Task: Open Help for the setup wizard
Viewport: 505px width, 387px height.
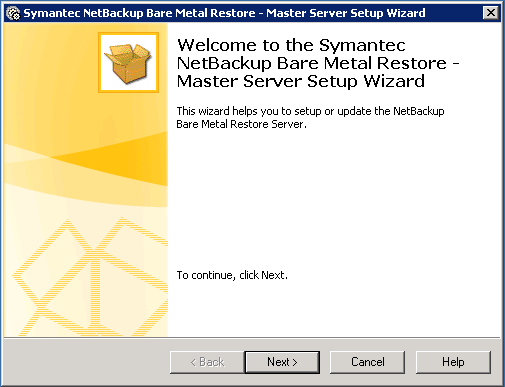Action: tap(453, 362)
